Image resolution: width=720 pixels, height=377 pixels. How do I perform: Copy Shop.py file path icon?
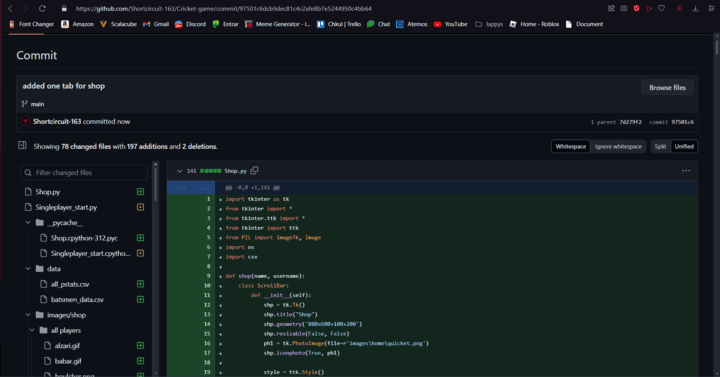tap(254, 170)
